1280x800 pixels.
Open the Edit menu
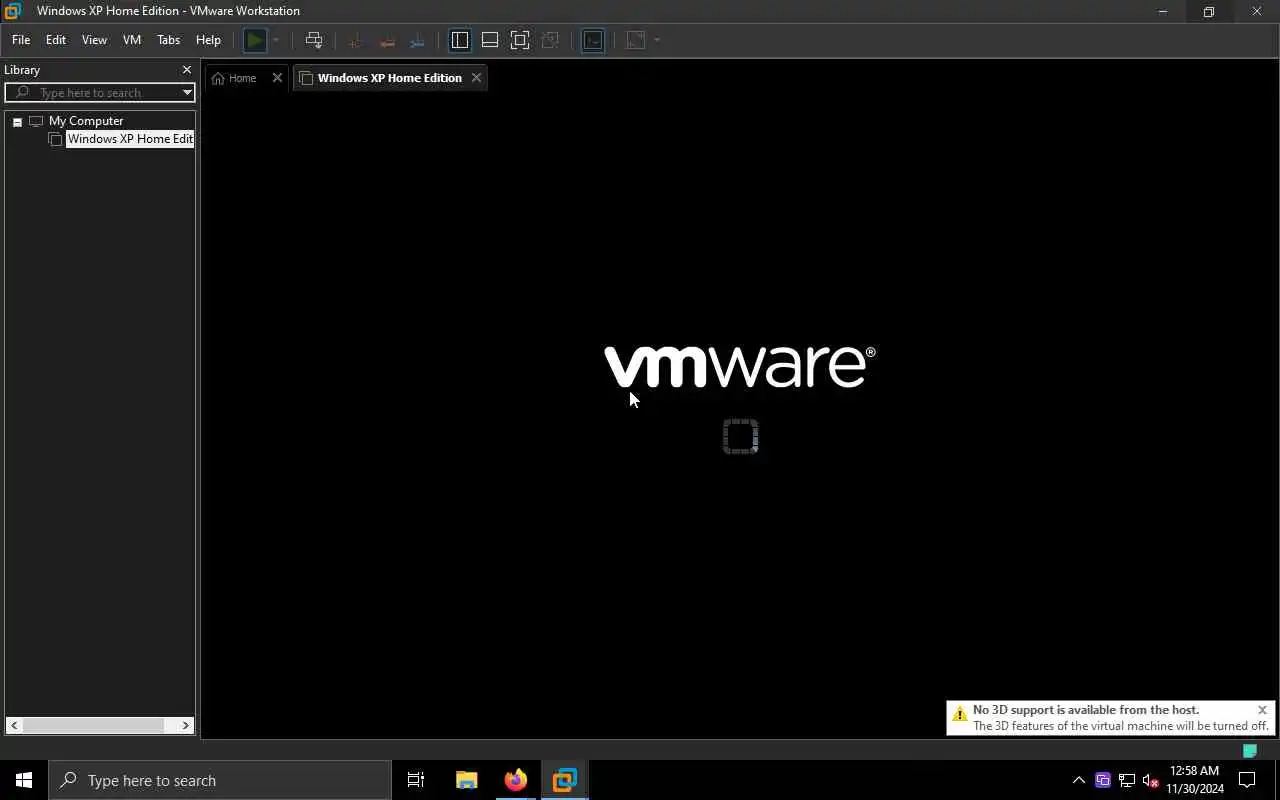[56, 40]
